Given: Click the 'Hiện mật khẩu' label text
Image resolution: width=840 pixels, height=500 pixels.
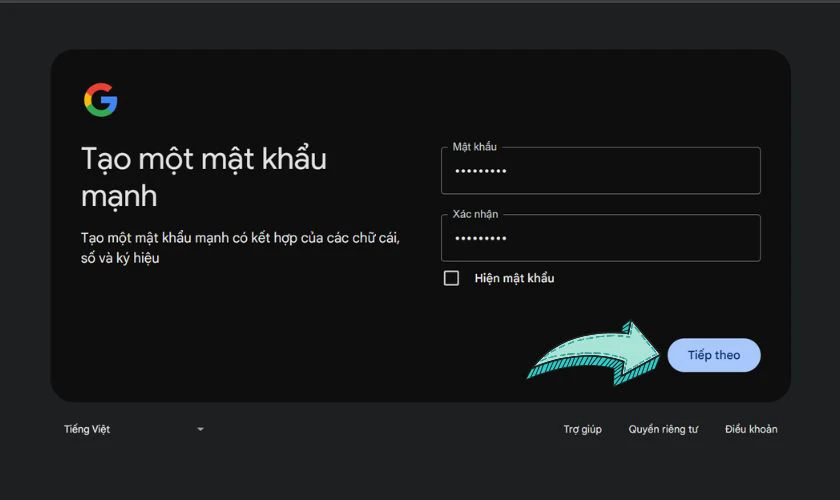Looking at the screenshot, I should [514, 278].
